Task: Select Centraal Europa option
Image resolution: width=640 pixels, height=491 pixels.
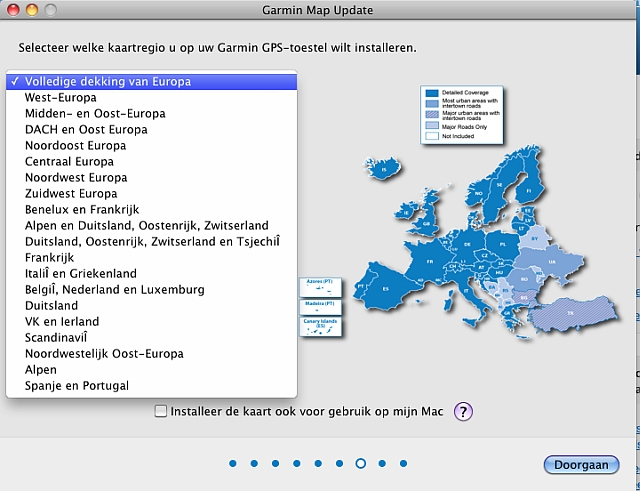Action: click(151, 162)
